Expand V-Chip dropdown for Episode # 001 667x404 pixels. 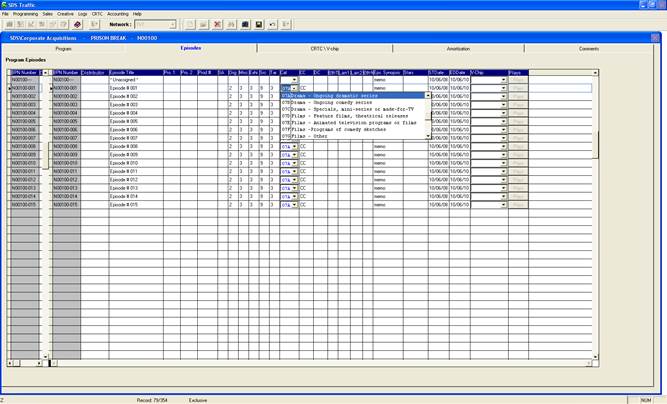(x=504, y=88)
